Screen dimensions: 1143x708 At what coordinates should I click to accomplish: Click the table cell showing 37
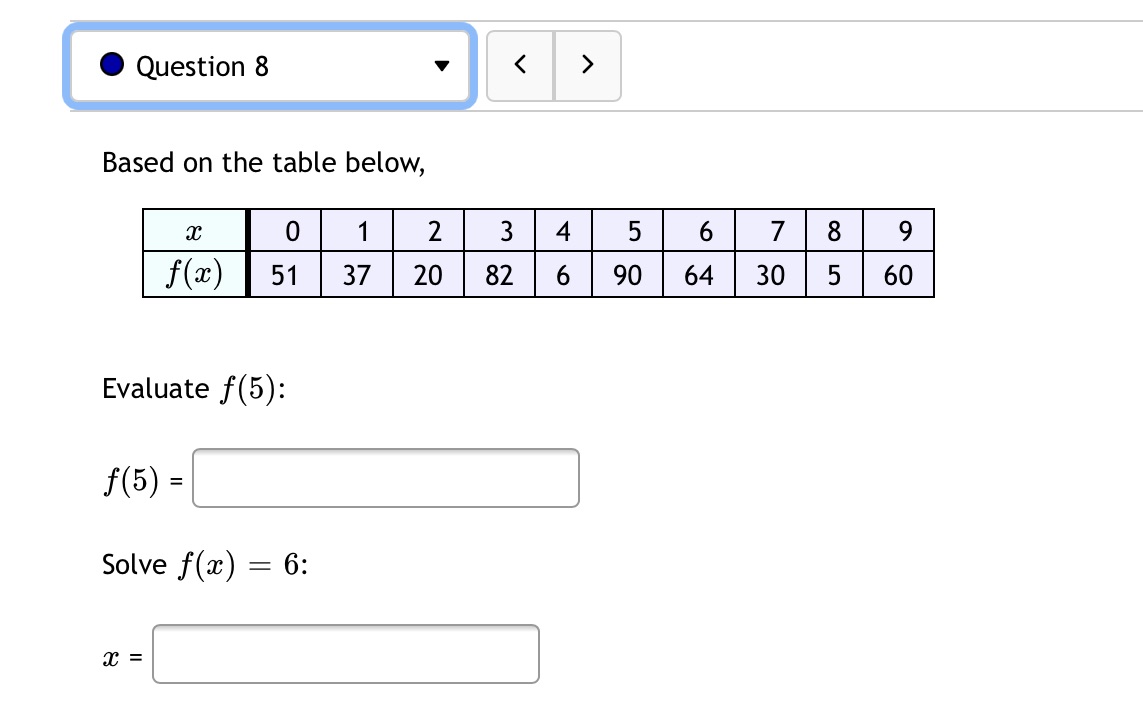click(357, 275)
